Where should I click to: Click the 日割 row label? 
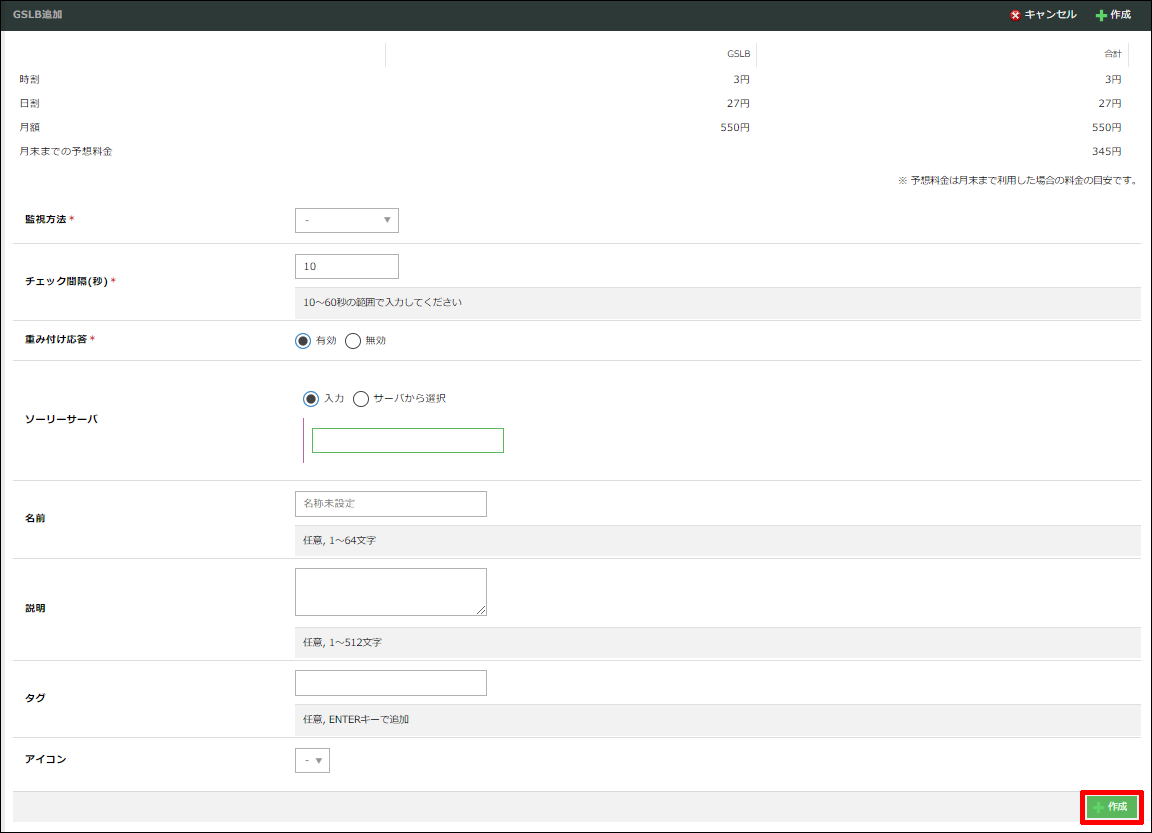click(x=29, y=104)
